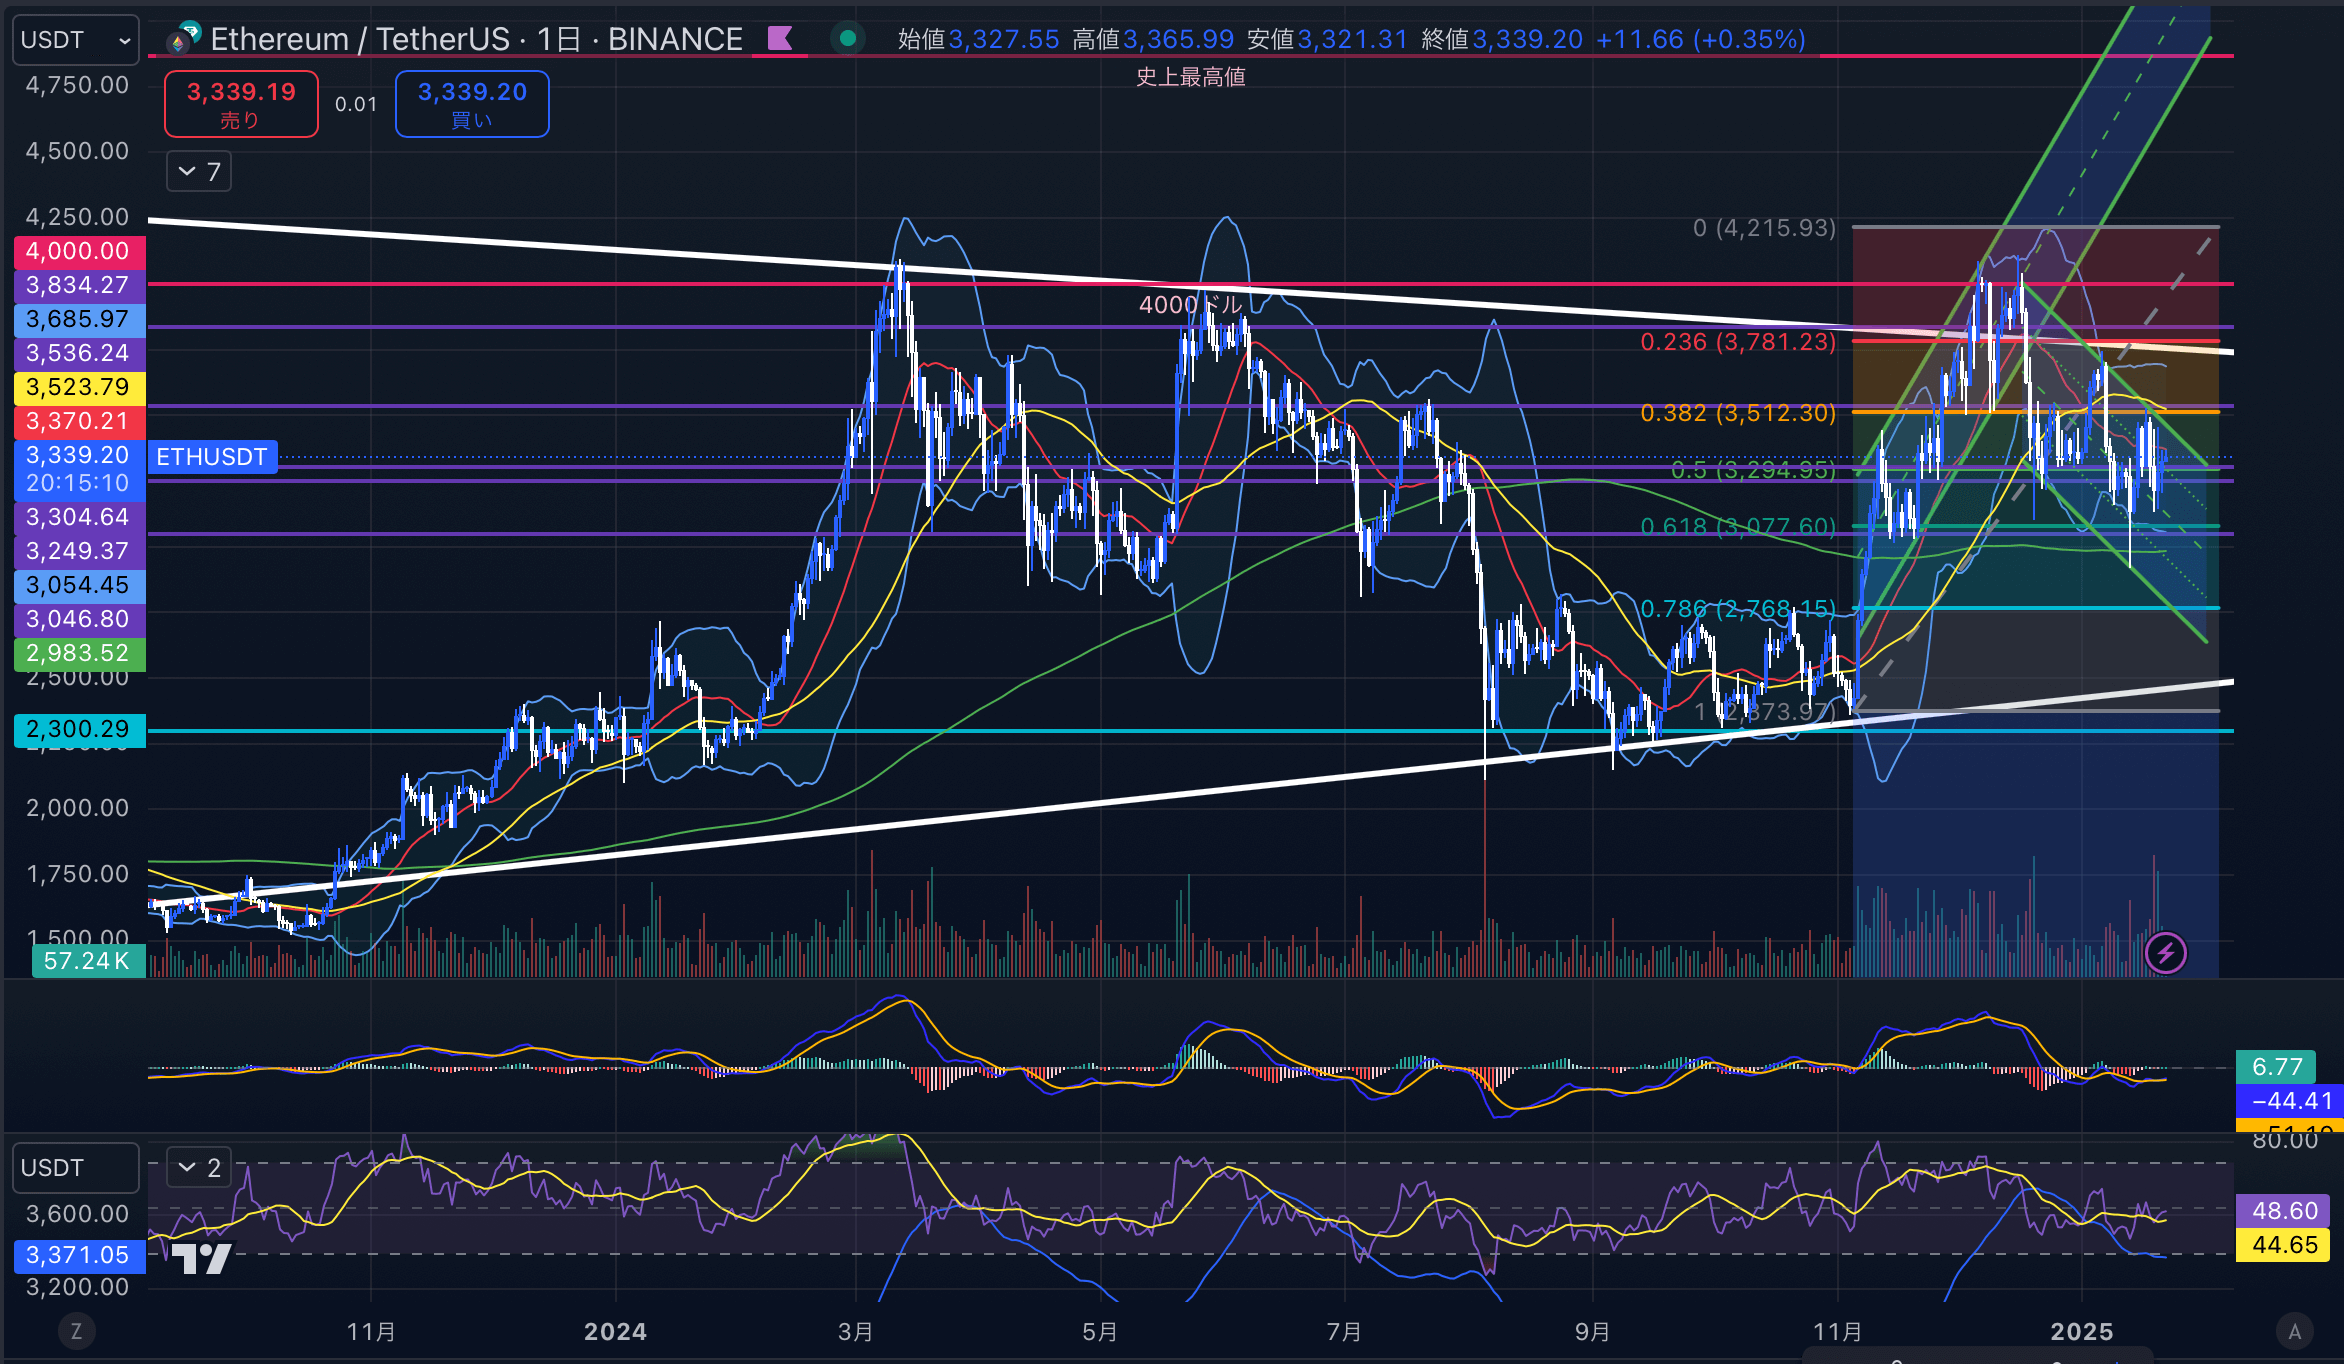The image size is (2344, 1364).
Task: Click the red 3,339.19 sell button
Action: coord(241,104)
